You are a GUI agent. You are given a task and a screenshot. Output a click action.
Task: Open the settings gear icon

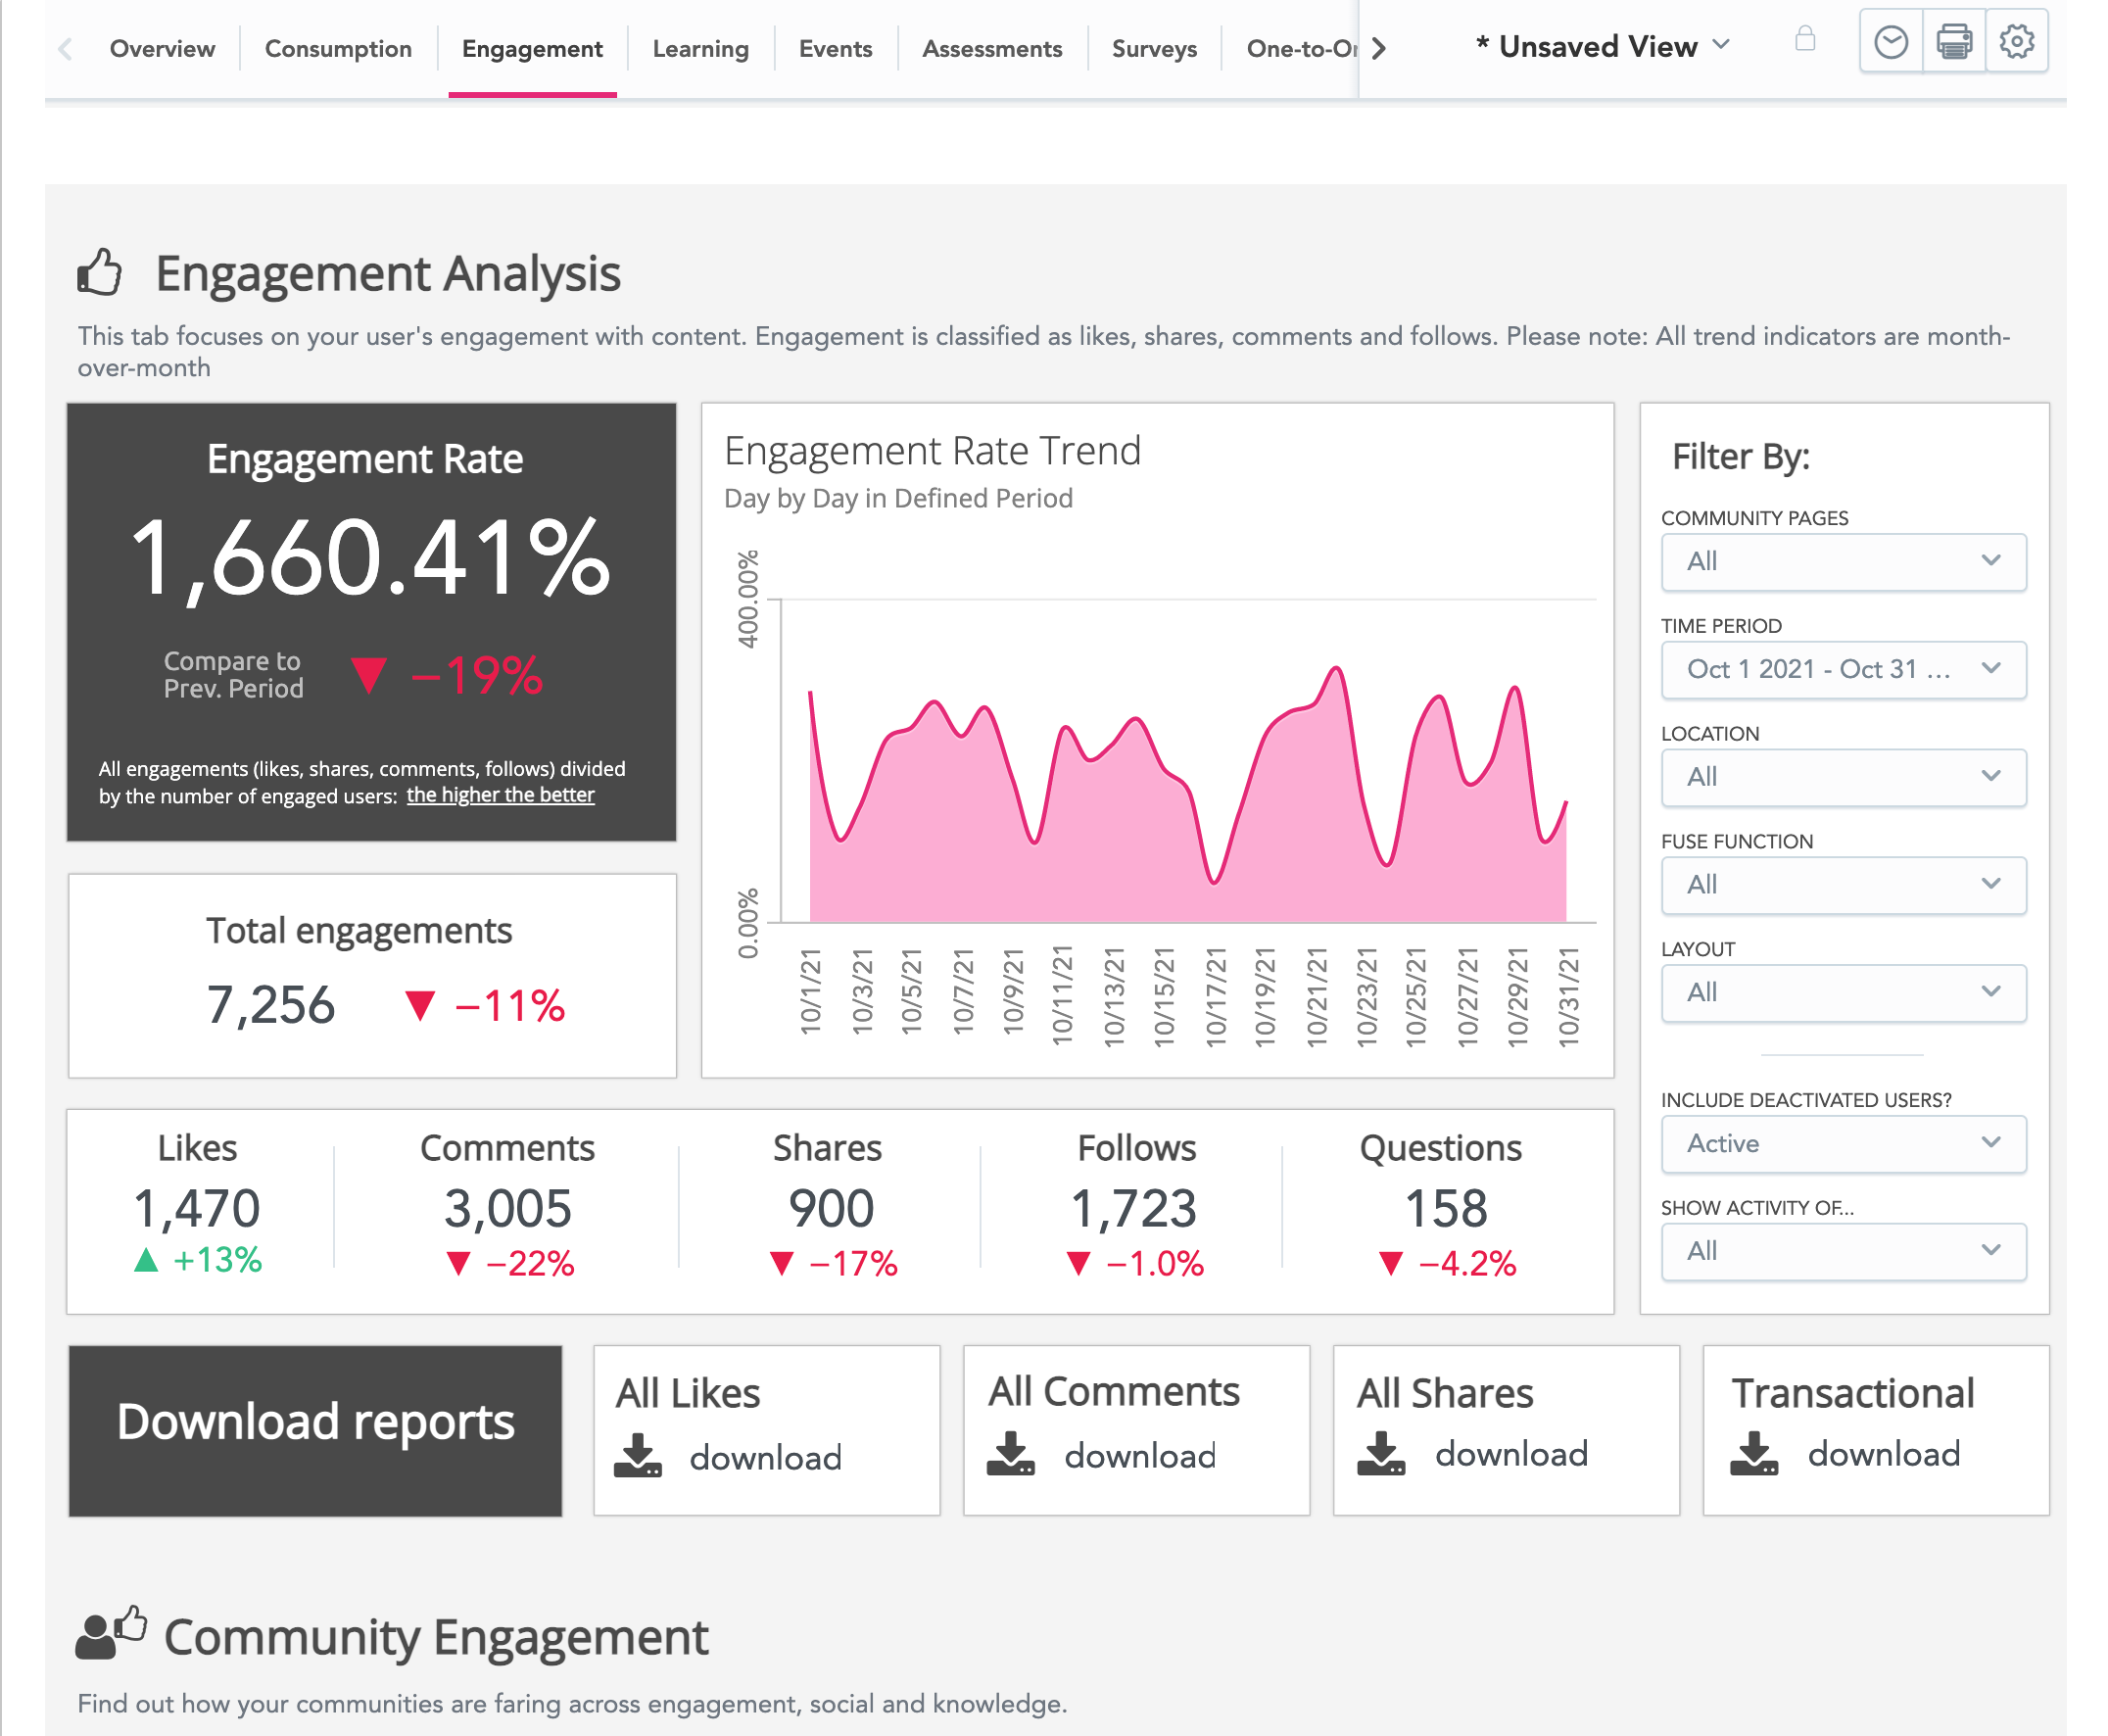(x=2016, y=42)
